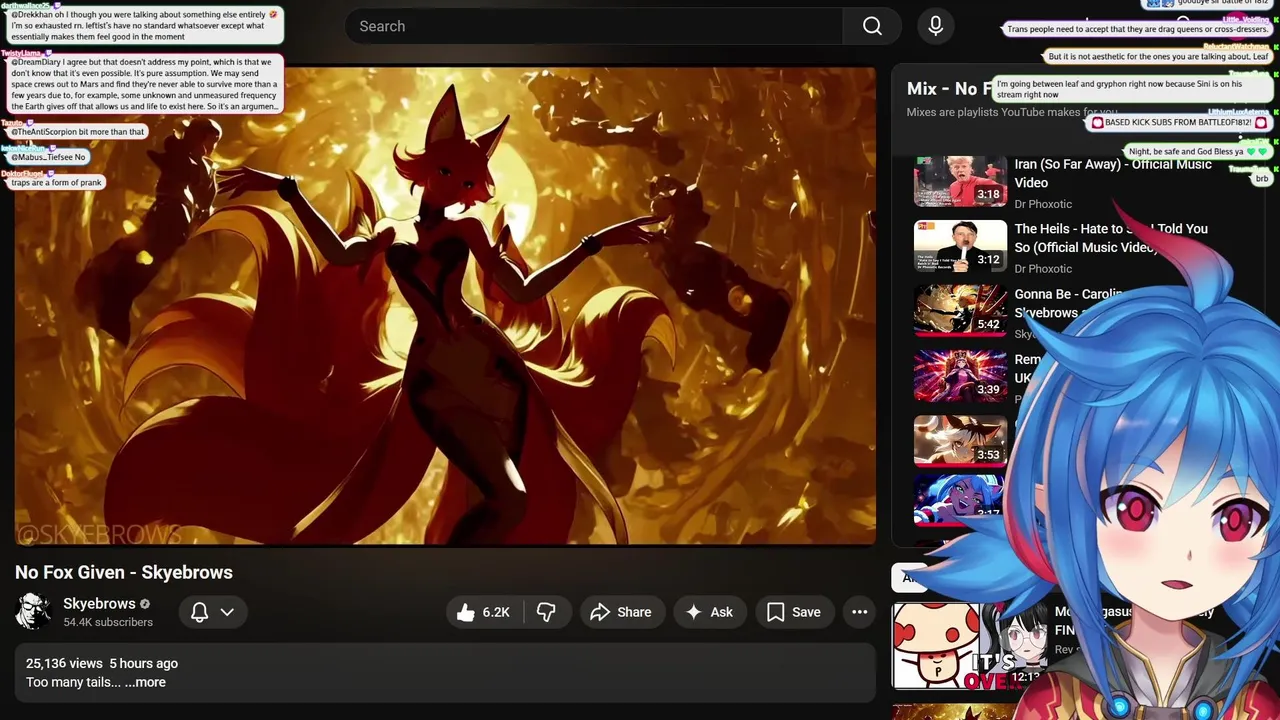Open the Iran (So Far Away) title
Viewport: 1280px width, 720px height.
(1112, 173)
